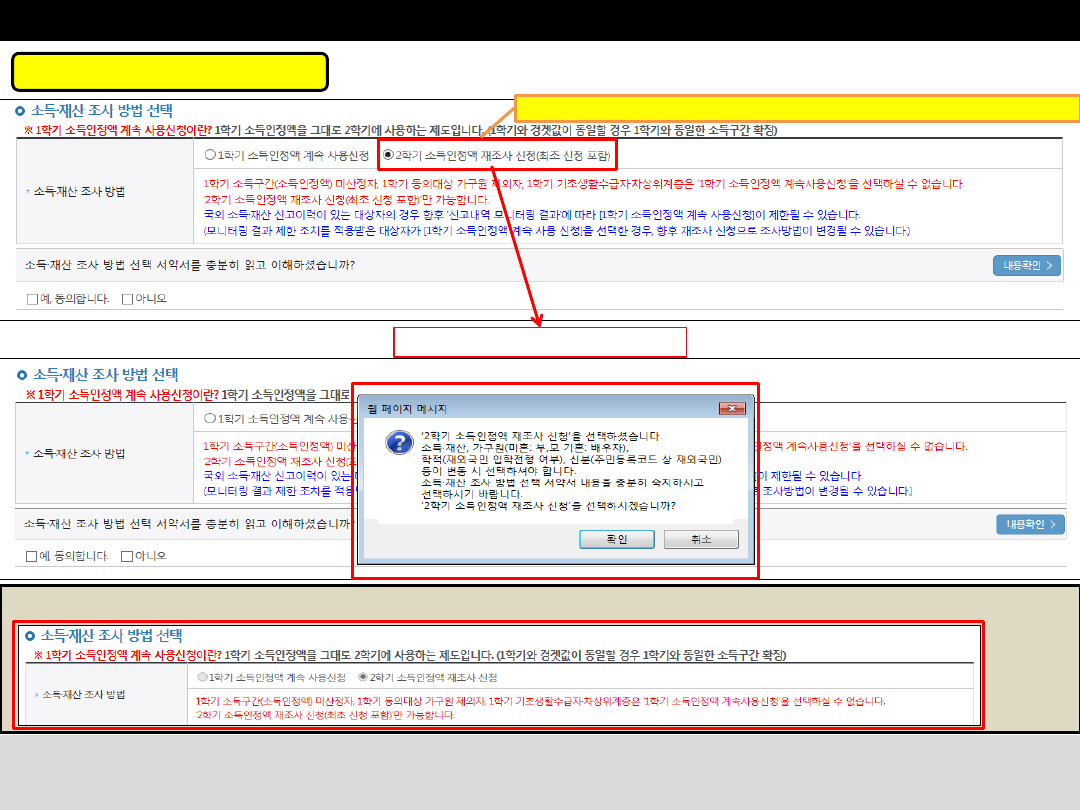Click the grayed 2학기 소득인정액 재조사 신청 radio in bottom panel
Image resolution: width=1080 pixels, height=810 pixels.
363,677
